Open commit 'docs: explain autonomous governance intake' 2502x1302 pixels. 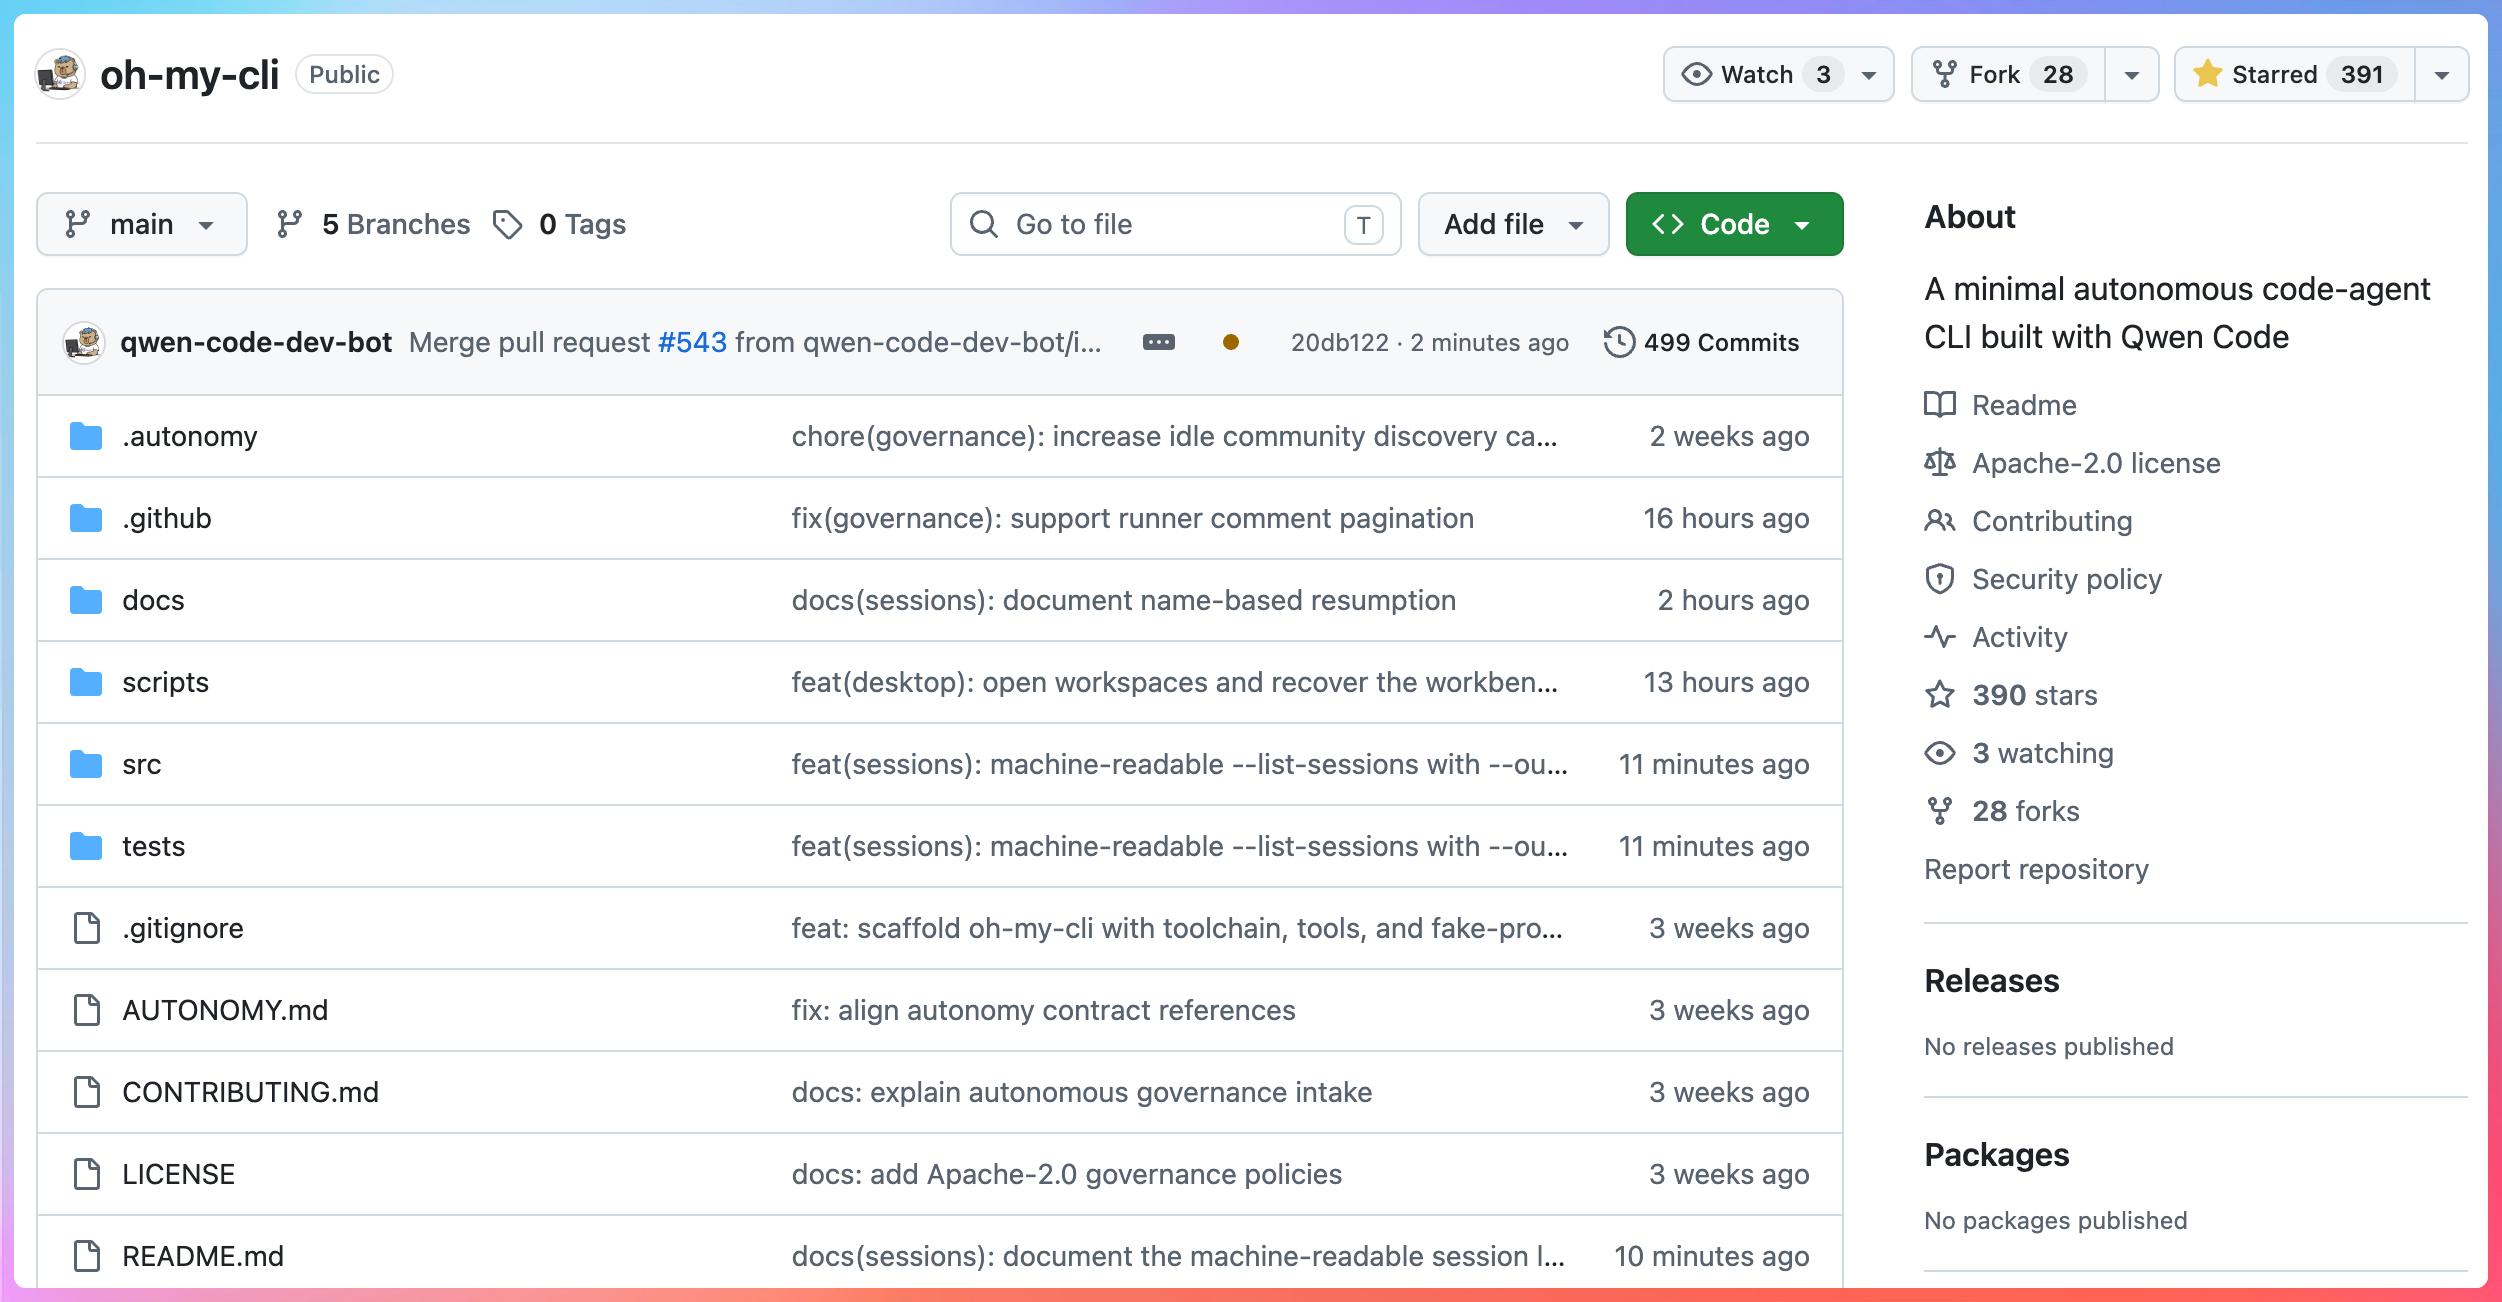1082,1092
